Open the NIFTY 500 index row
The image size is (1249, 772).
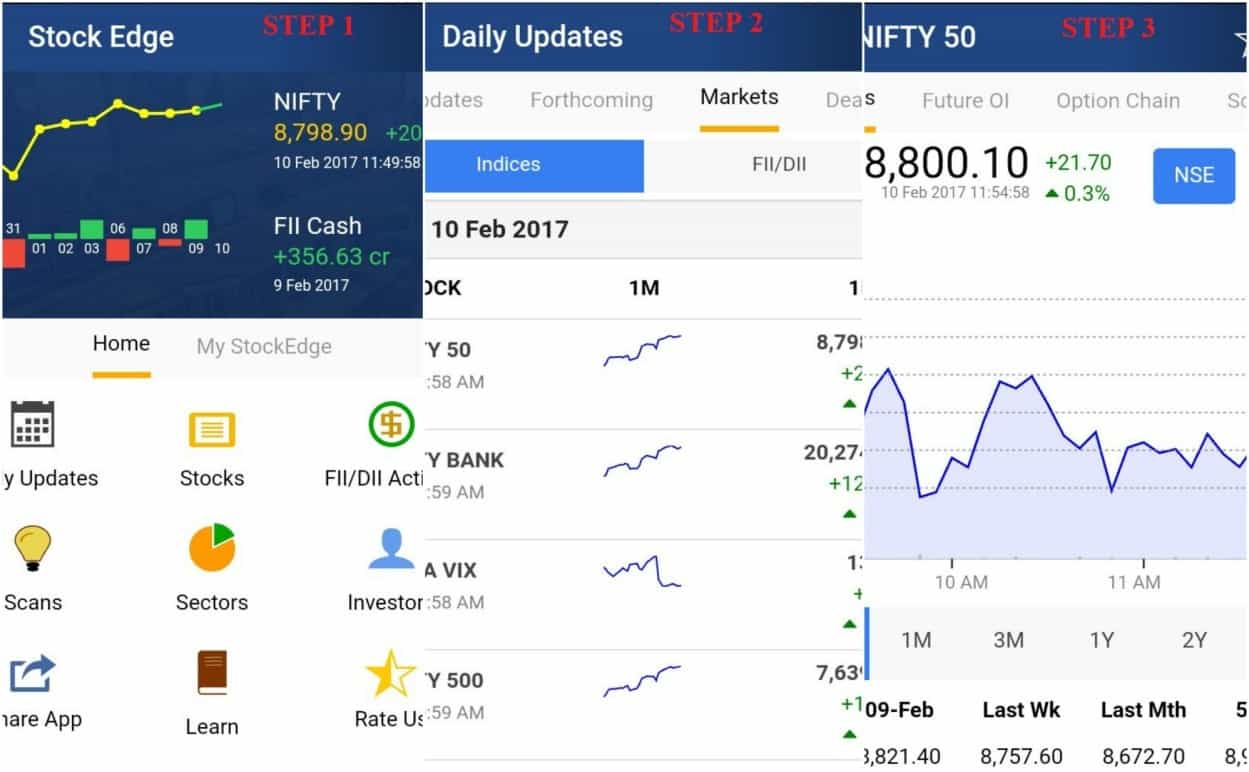(x=643, y=704)
